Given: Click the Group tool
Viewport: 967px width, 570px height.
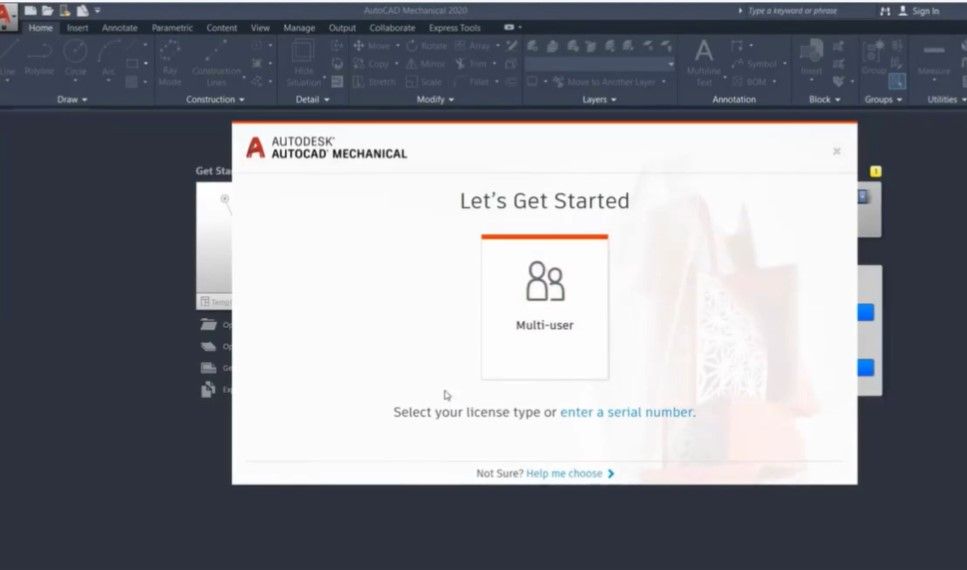Looking at the screenshot, I should click(x=874, y=59).
